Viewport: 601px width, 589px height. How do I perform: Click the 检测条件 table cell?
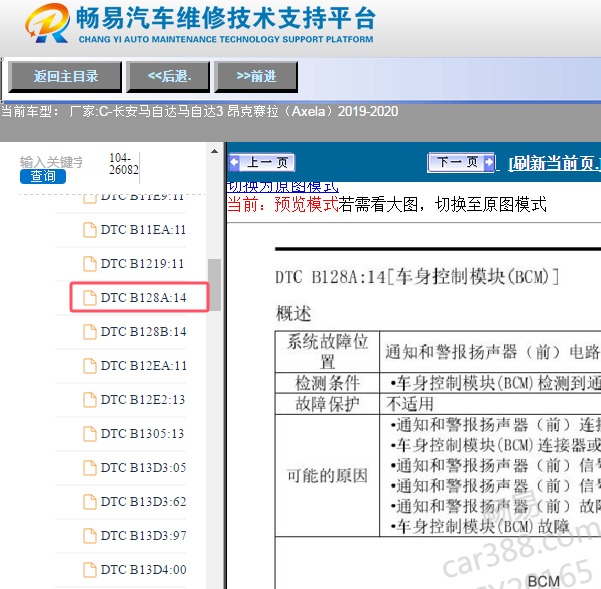pos(327,382)
